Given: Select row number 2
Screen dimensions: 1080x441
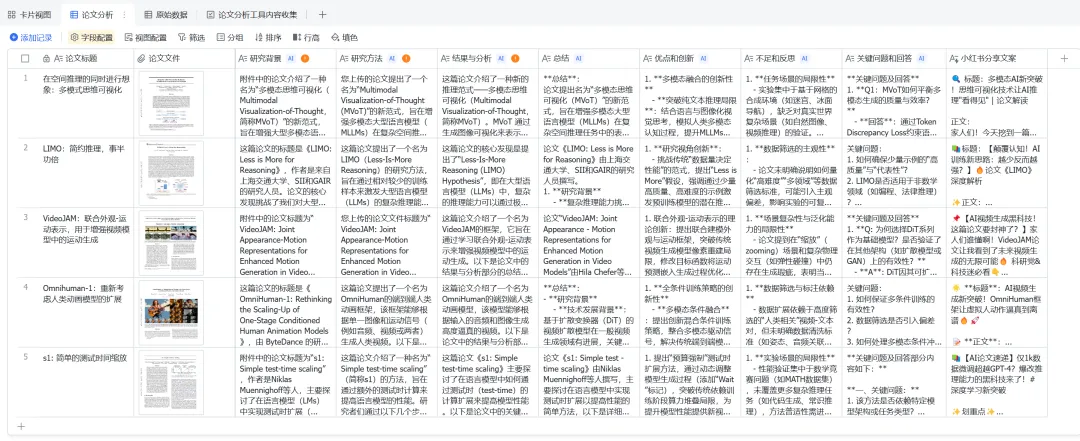Looking at the screenshot, I should [x=25, y=147].
